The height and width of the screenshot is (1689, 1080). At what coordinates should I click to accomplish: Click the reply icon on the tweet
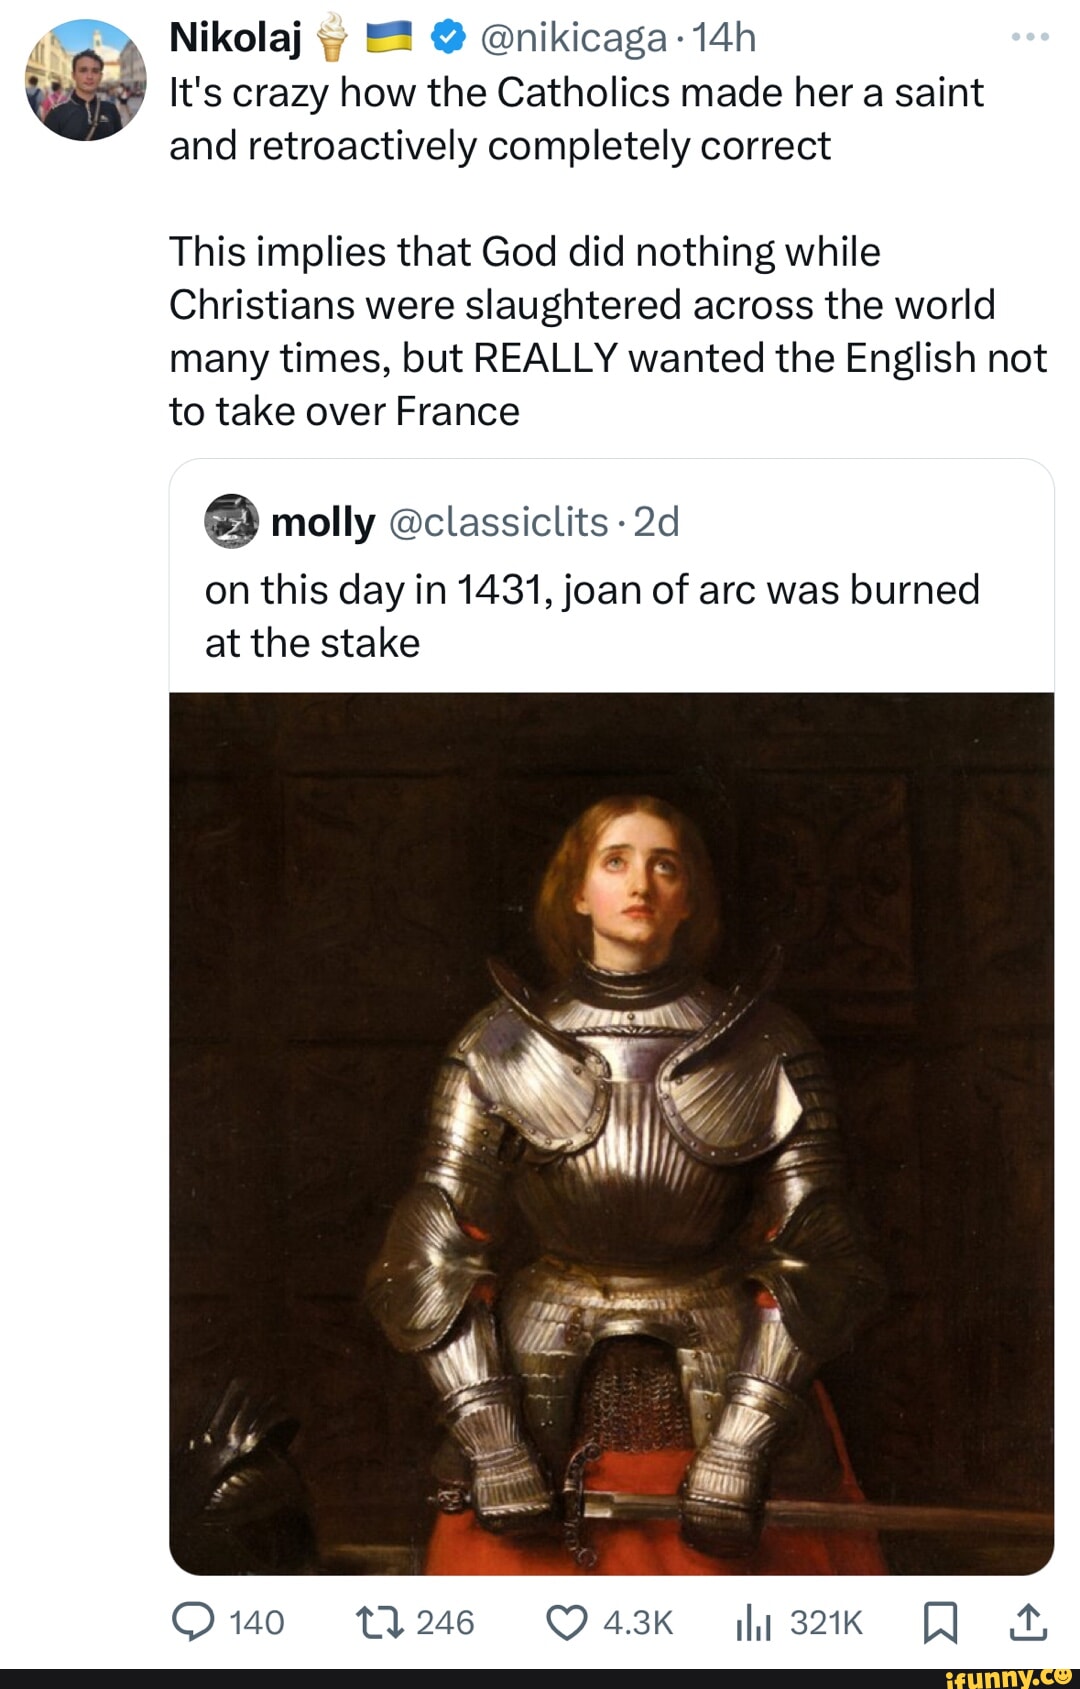coord(198,1622)
